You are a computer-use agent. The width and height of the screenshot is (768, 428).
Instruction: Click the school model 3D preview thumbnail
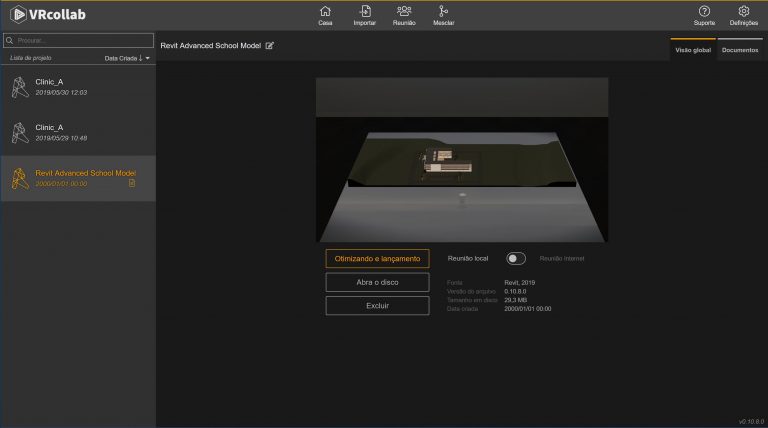[462, 160]
